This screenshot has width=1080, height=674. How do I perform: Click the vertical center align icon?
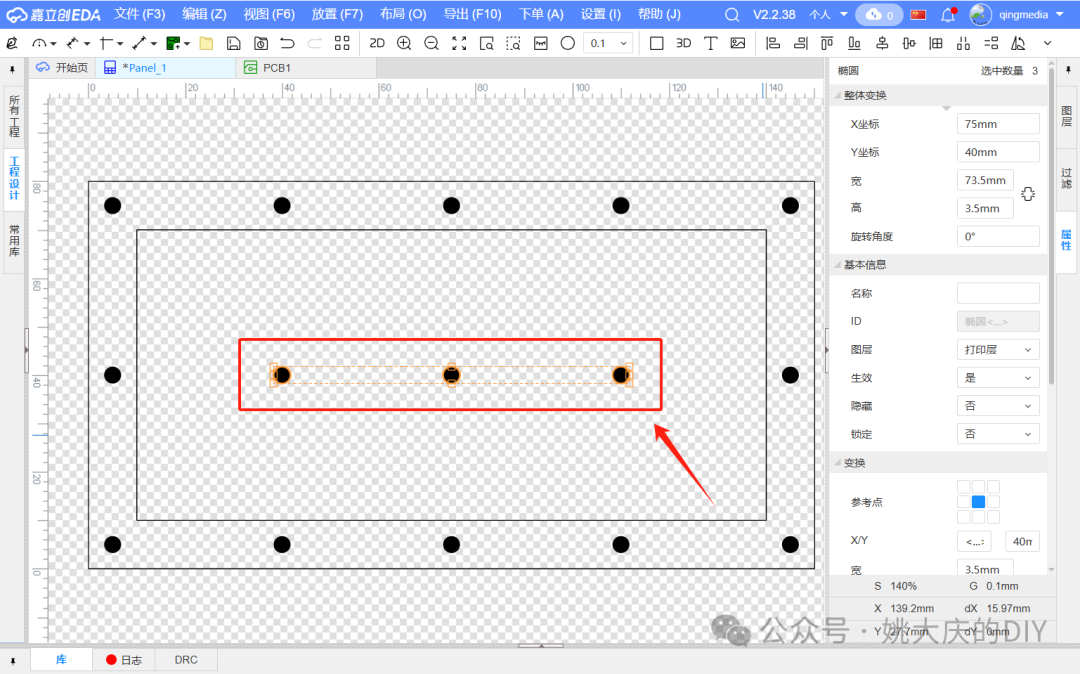point(909,43)
